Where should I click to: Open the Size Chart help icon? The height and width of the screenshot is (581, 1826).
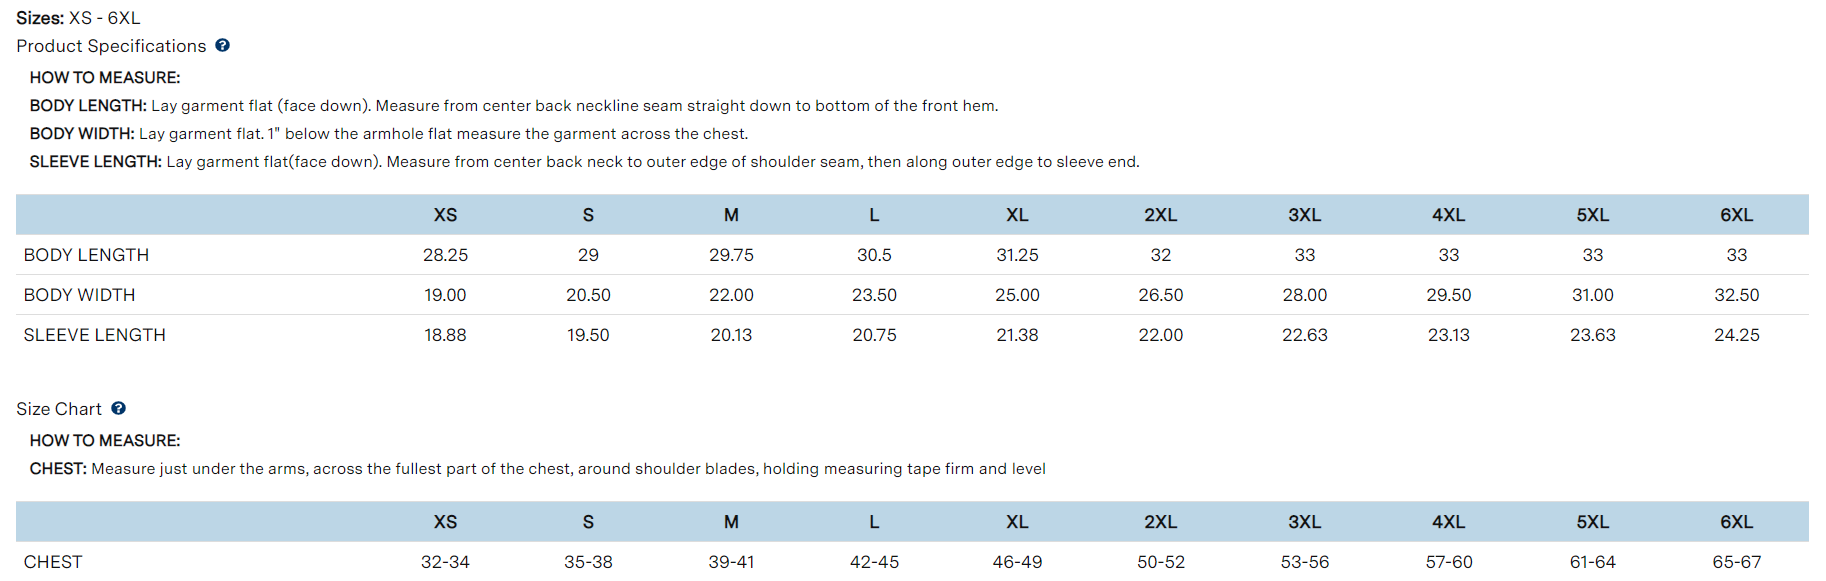118,408
